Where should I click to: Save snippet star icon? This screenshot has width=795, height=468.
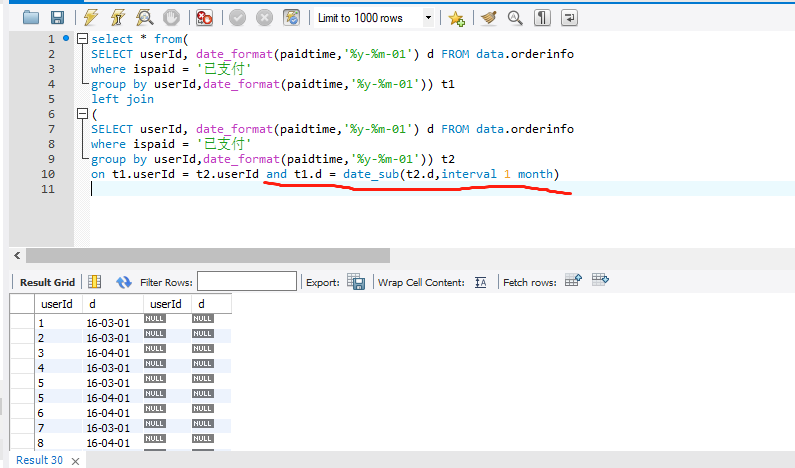tap(456, 18)
